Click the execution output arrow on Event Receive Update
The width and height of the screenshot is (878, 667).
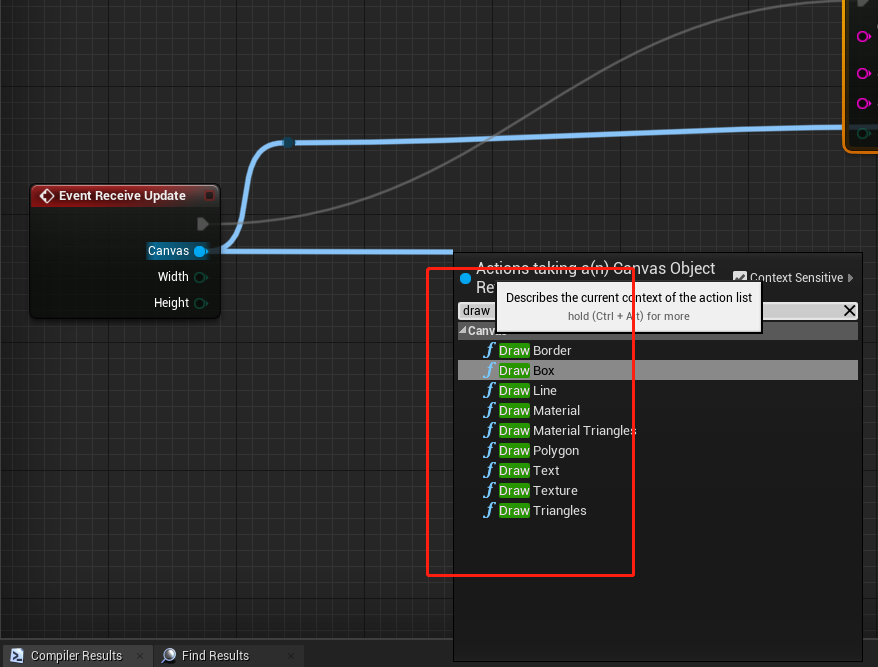[x=203, y=223]
